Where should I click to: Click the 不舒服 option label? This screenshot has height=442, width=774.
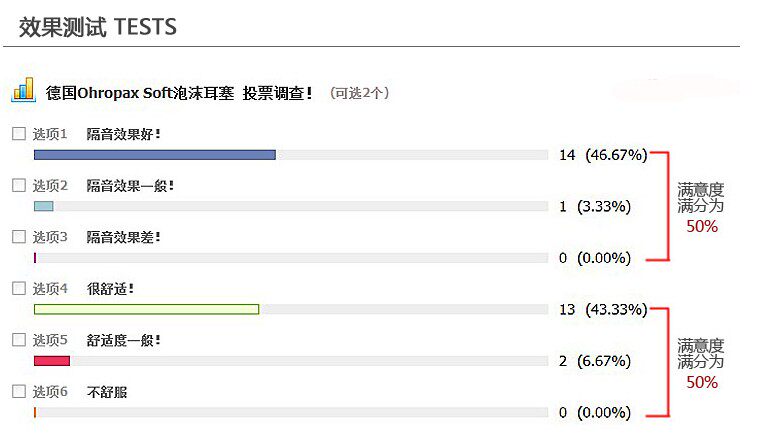pyautogui.click(x=107, y=392)
